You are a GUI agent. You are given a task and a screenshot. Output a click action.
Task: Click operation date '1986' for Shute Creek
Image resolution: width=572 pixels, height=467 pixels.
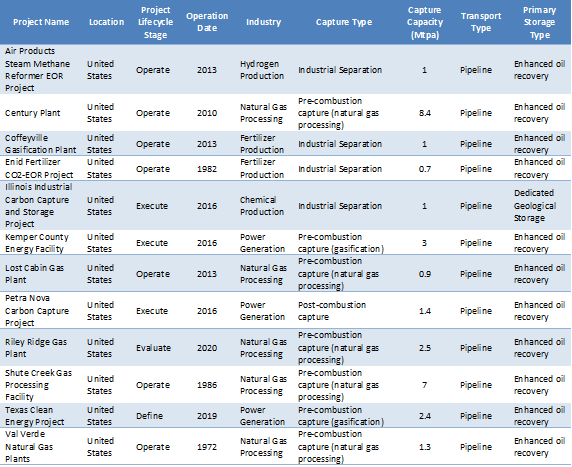(207, 385)
